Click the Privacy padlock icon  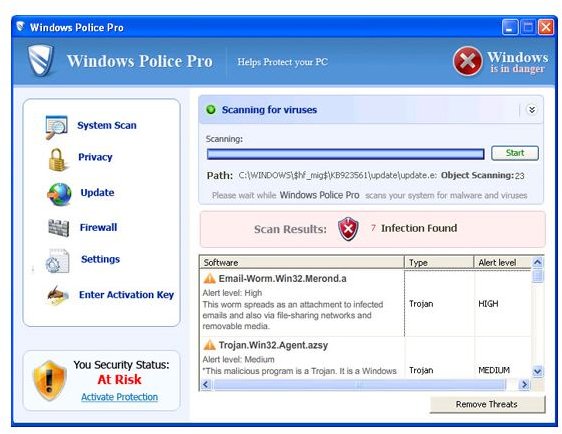click(57, 159)
